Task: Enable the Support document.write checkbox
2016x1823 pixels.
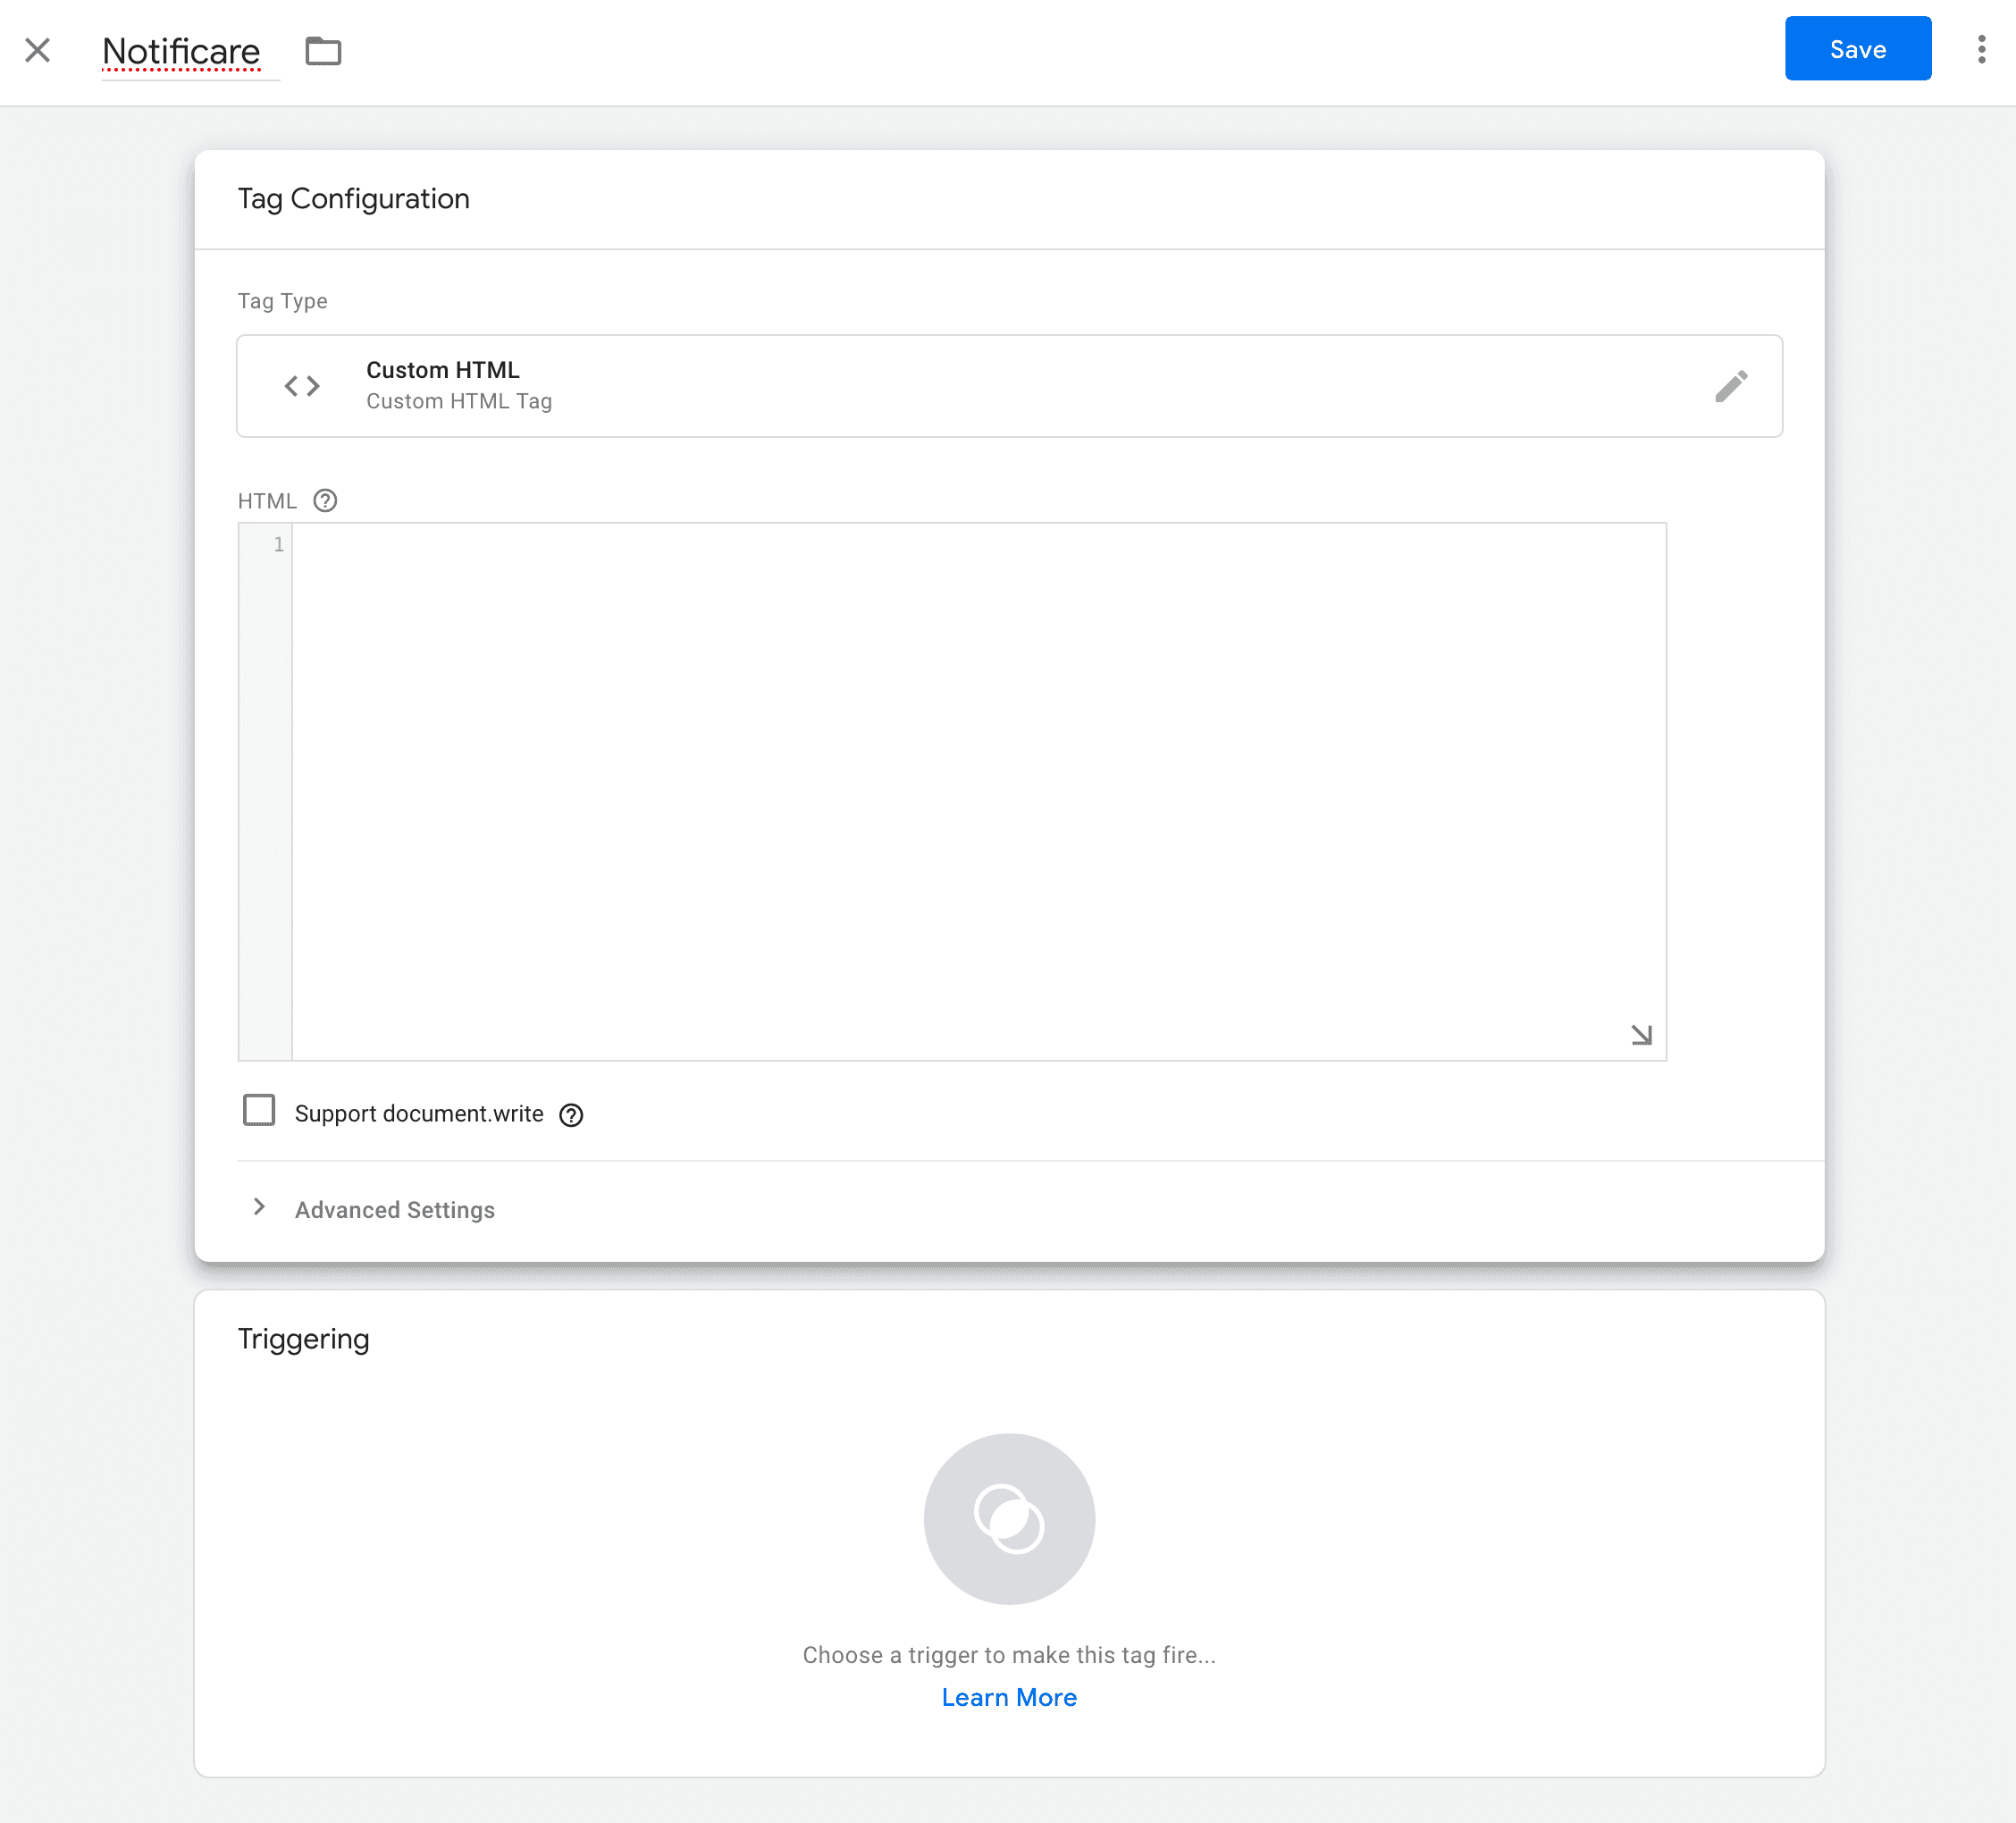Action: tap(259, 1110)
